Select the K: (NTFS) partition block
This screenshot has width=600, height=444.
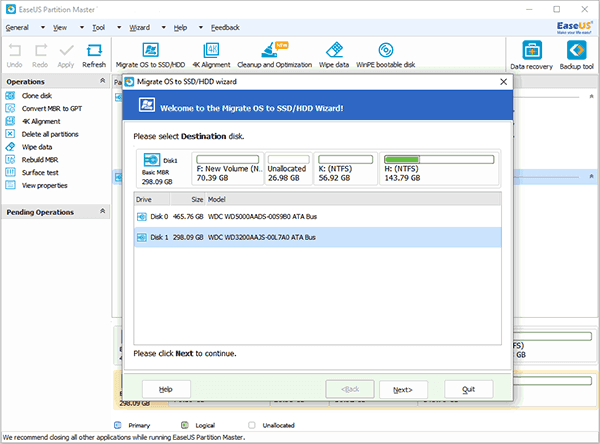click(x=346, y=169)
